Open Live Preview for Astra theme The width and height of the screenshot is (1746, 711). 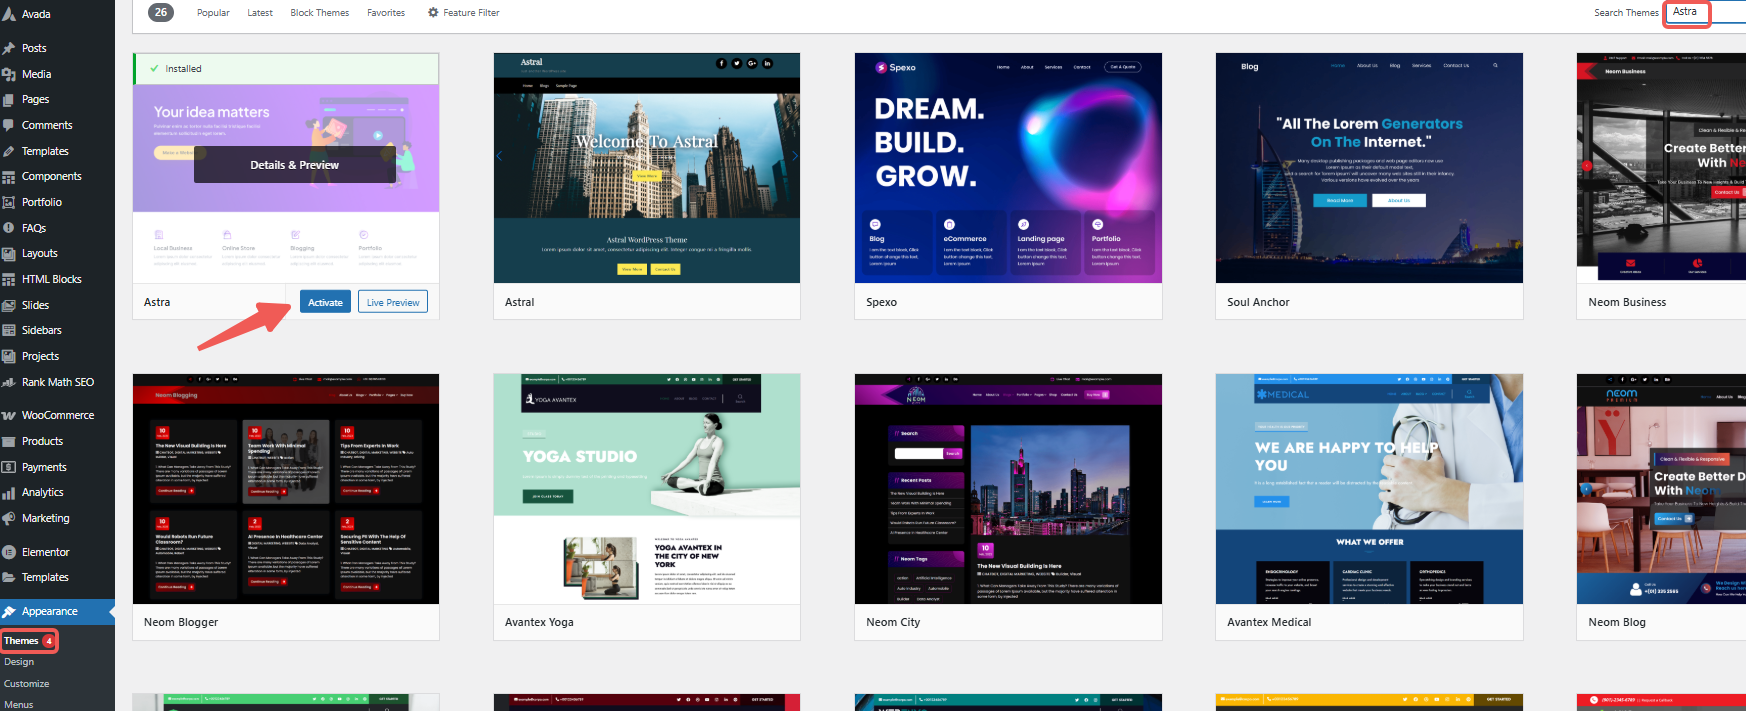pos(393,302)
